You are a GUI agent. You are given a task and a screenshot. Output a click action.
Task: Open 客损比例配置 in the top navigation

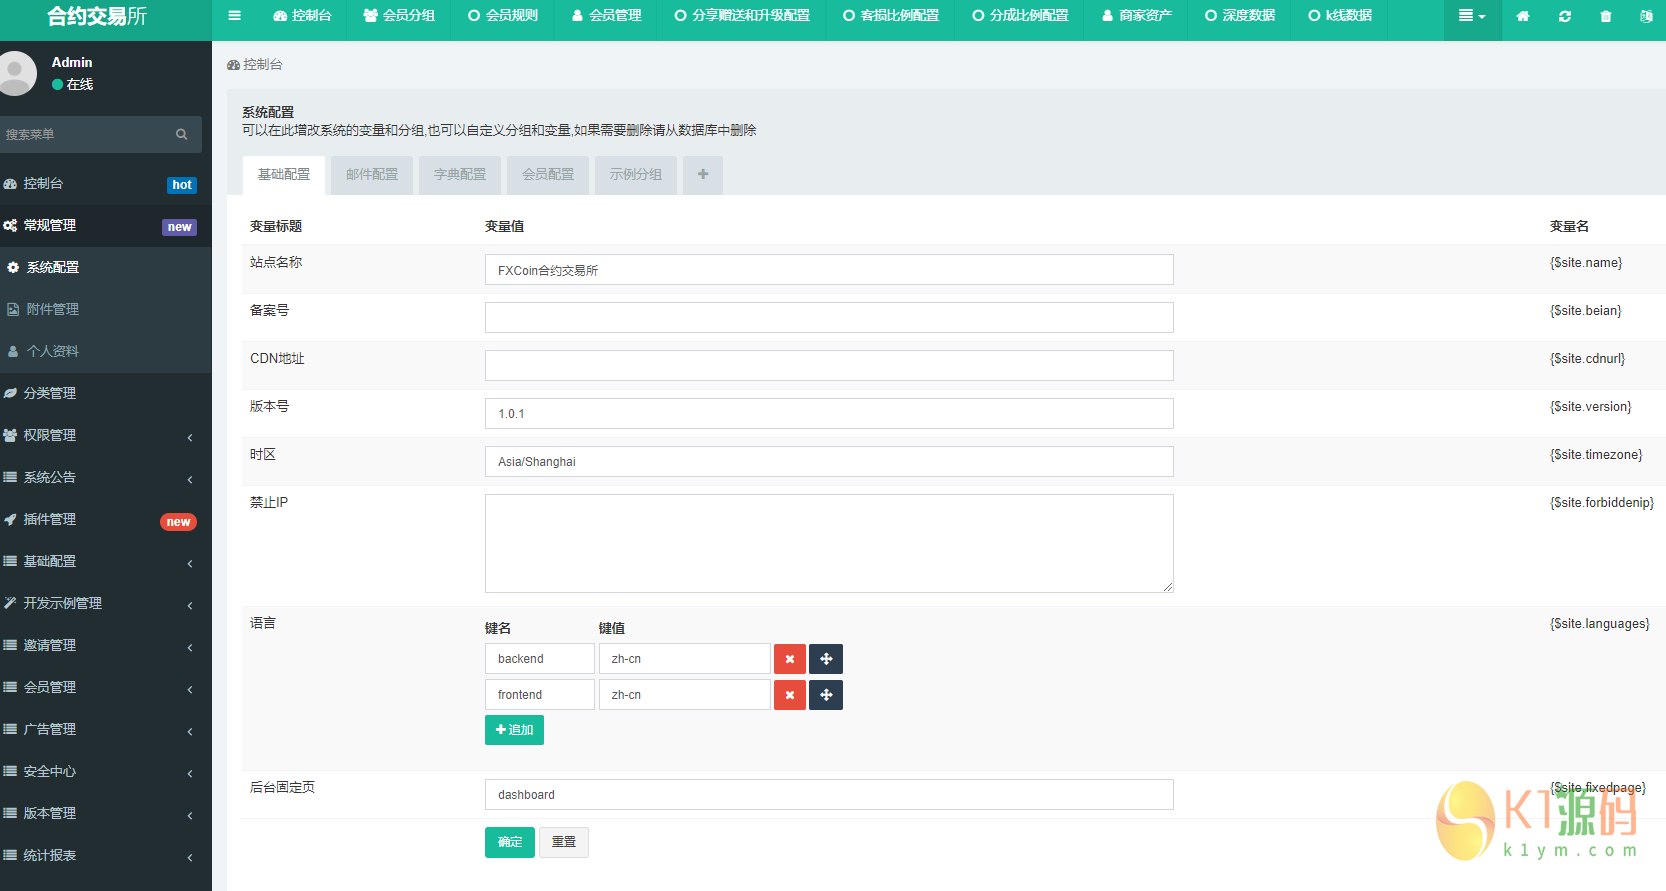click(891, 16)
